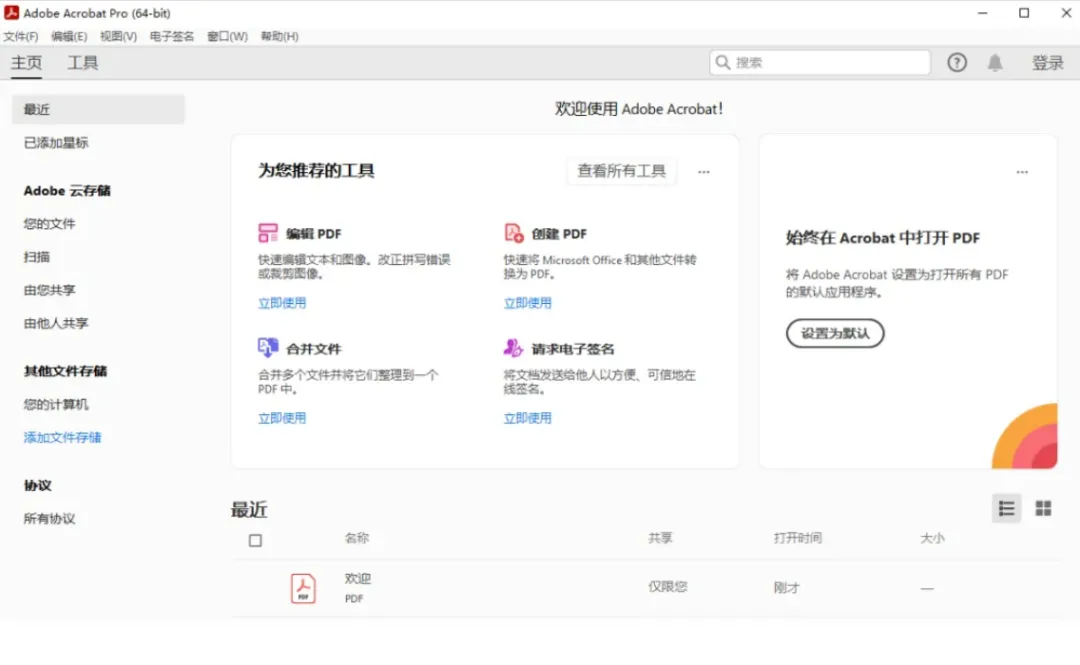The height and width of the screenshot is (665, 1080).
Task: Click 立即使用 under 合并文件
Action: pos(282,418)
